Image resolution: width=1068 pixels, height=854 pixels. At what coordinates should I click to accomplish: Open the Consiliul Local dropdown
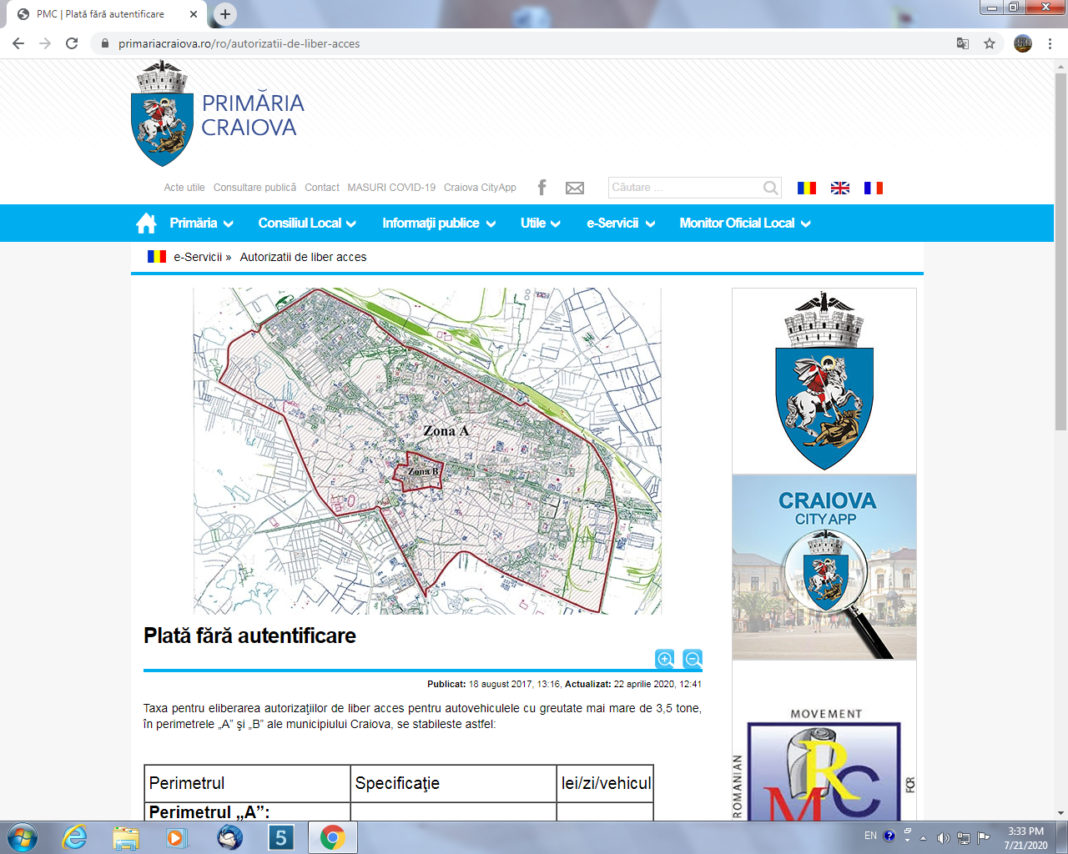tap(300, 222)
